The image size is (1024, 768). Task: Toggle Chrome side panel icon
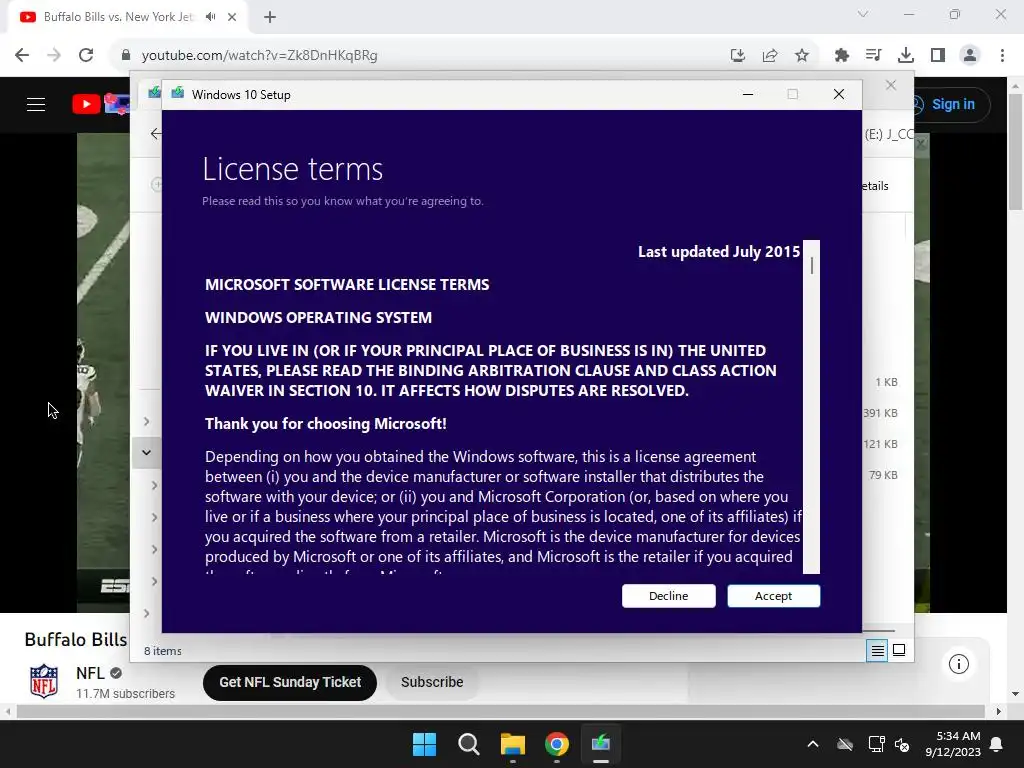[938, 56]
